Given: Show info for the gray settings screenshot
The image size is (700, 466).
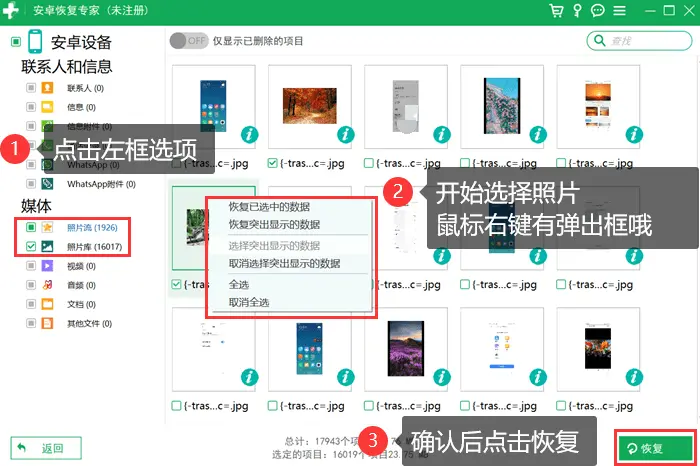Looking at the screenshot, I should [442, 134].
